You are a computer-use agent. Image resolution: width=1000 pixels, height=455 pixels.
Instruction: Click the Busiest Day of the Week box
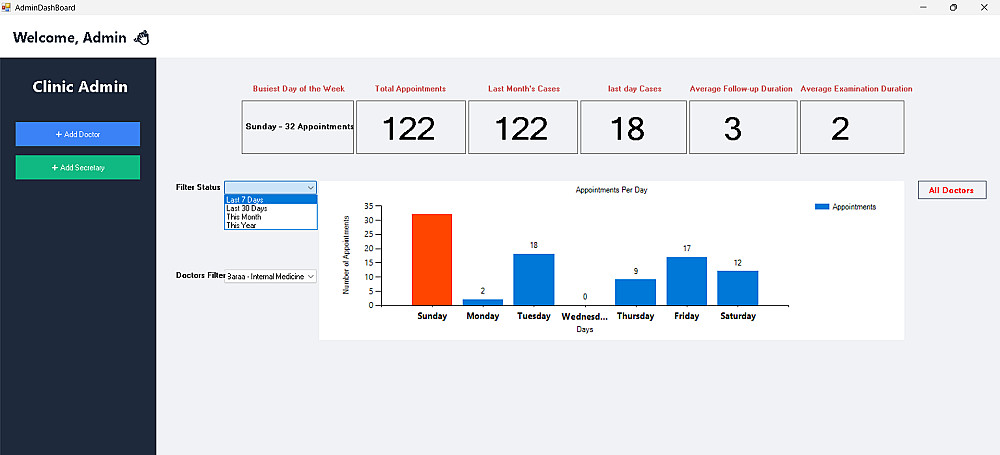click(x=298, y=127)
